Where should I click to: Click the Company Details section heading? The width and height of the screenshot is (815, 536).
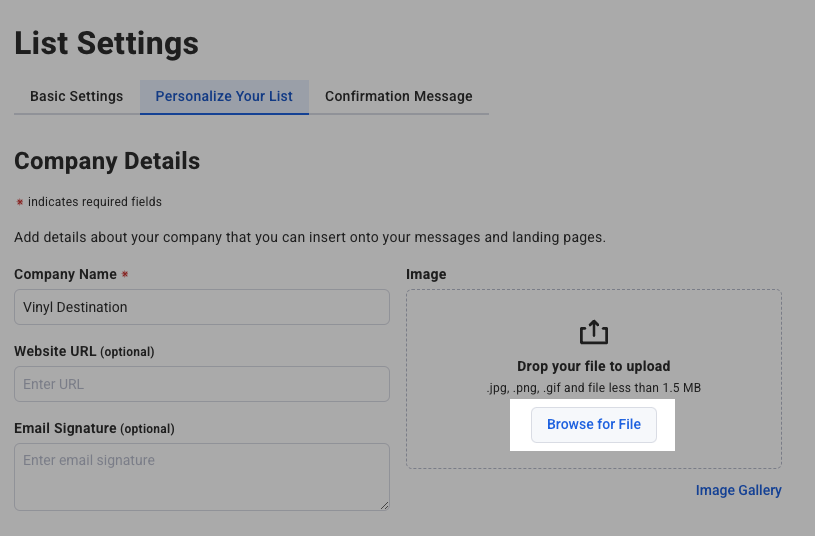107,161
